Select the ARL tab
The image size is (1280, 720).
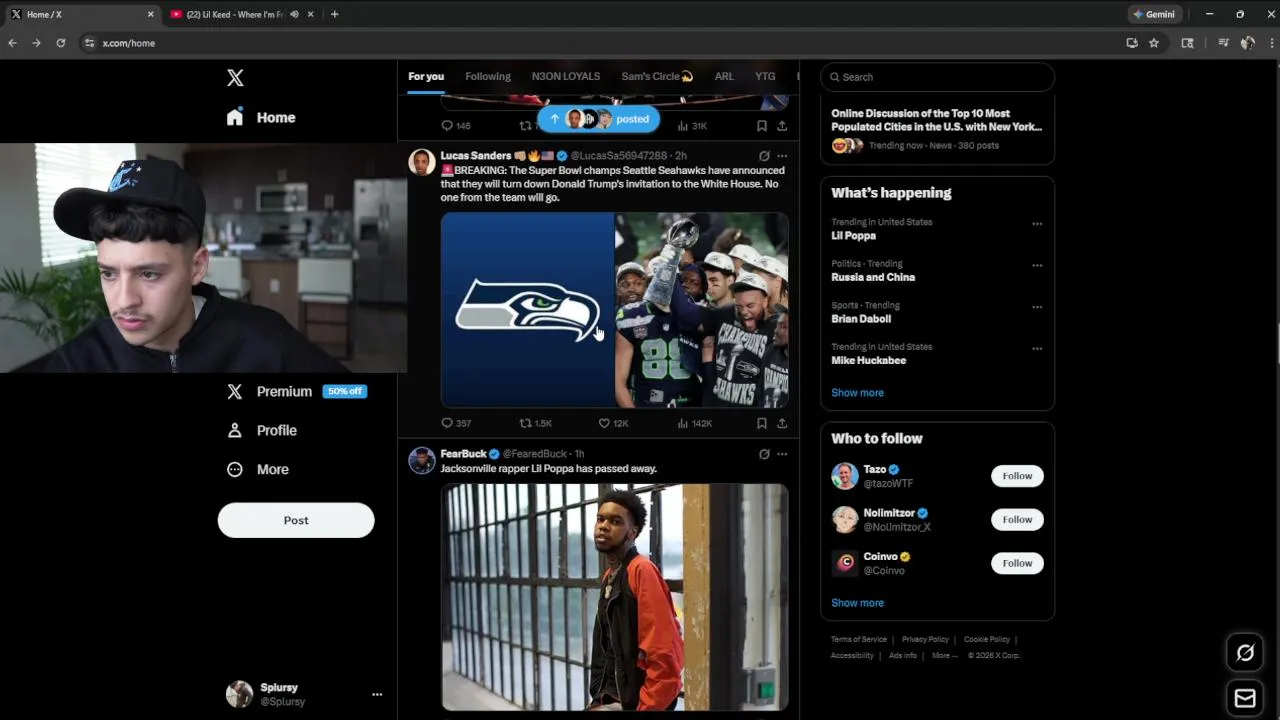tap(724, 76)
